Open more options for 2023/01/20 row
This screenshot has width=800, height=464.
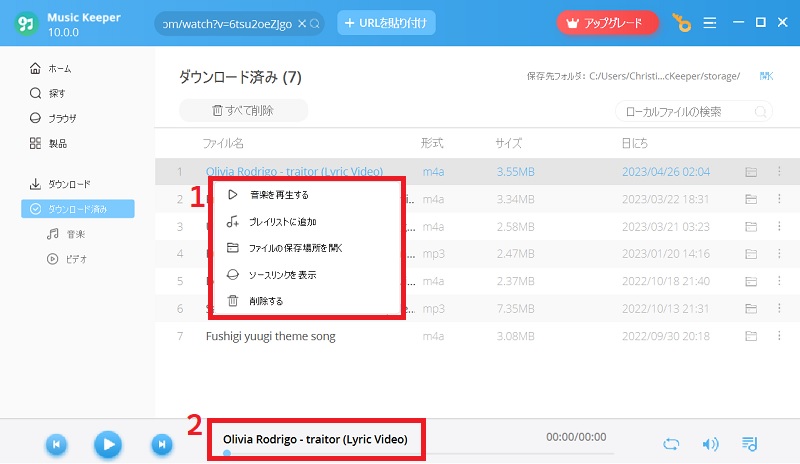[x=779, y=254]
